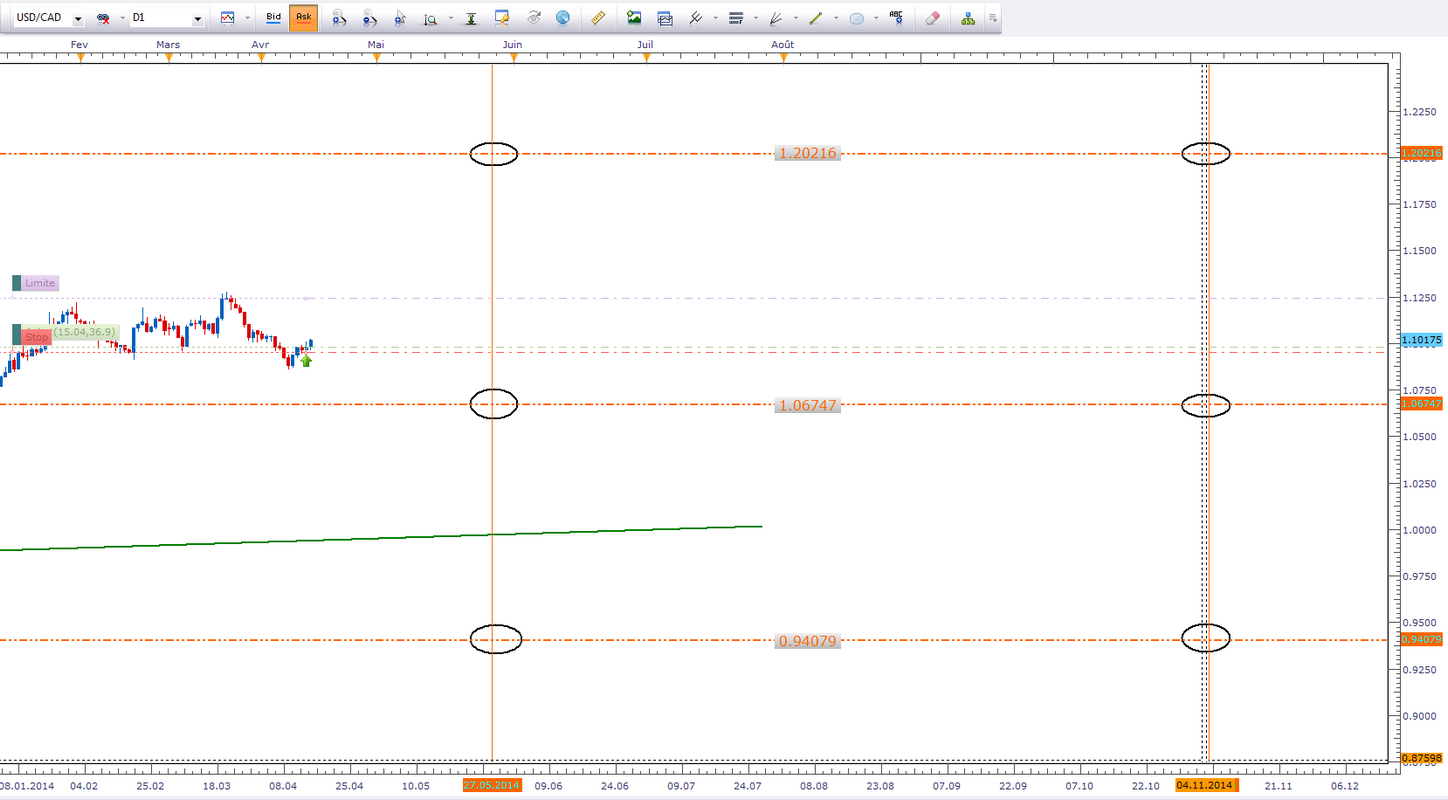Image resolution: width=1448 pixels, height=800 pixels.
Task: Click the indicators icon
Action: [x=696, y=18]
